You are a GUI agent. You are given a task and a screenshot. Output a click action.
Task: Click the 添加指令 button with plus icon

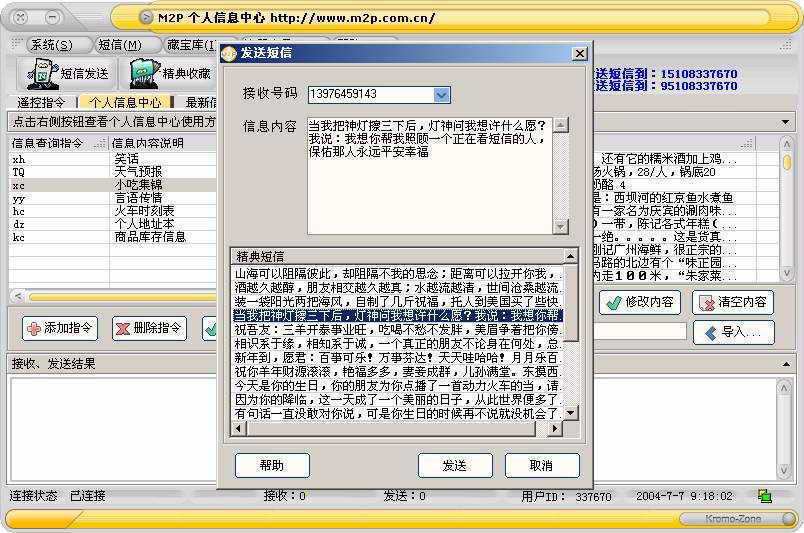(x=59, y=328)
